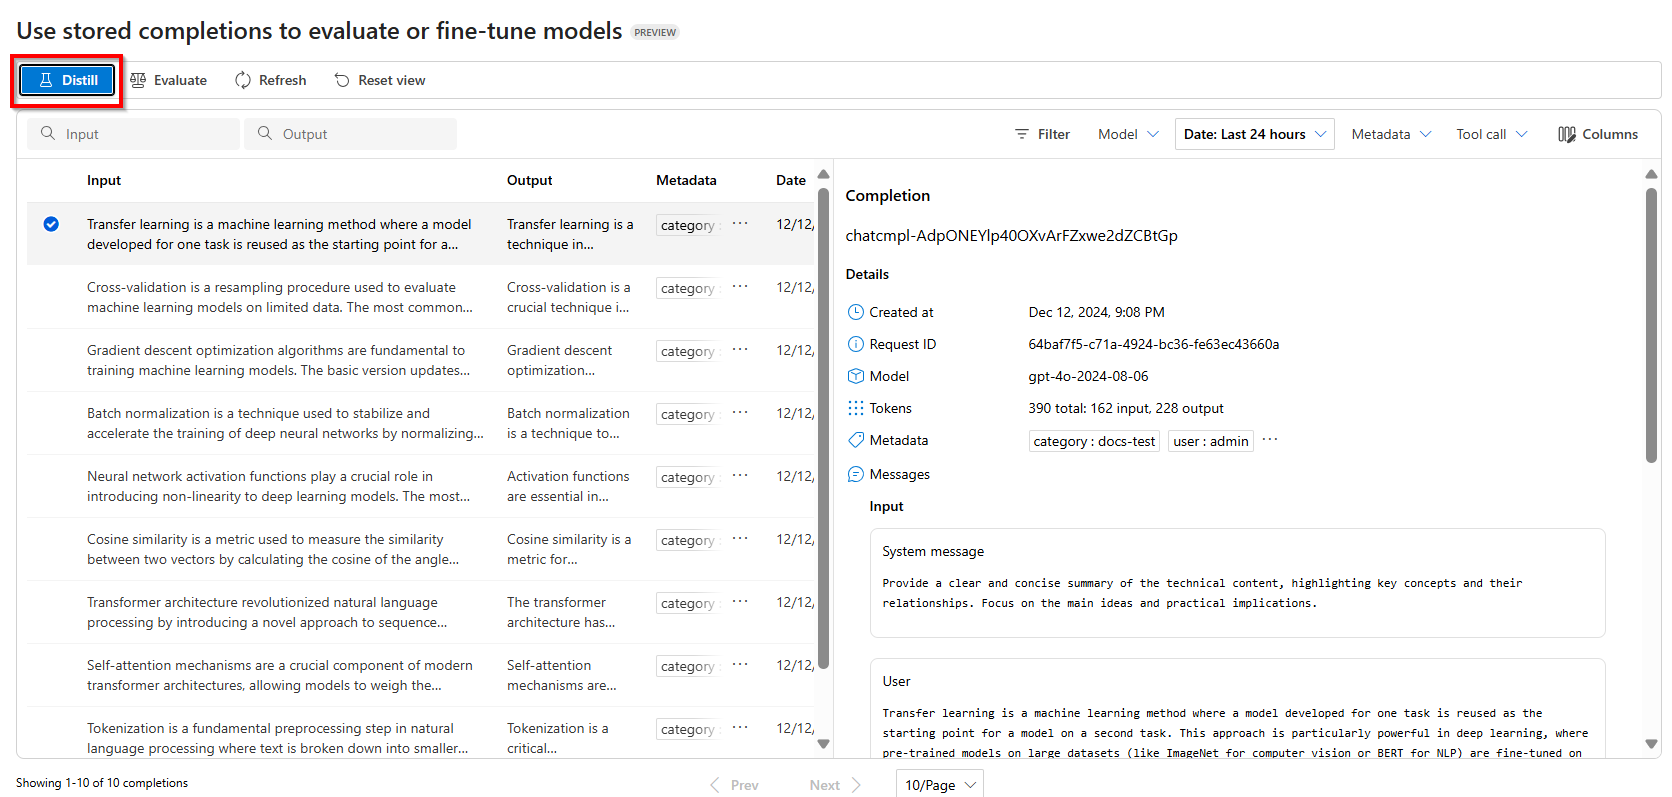Image resolution: width=1672 pixels, height=797 pixels.
Task: Sort by the Input column header
Action: coord(104,181)
